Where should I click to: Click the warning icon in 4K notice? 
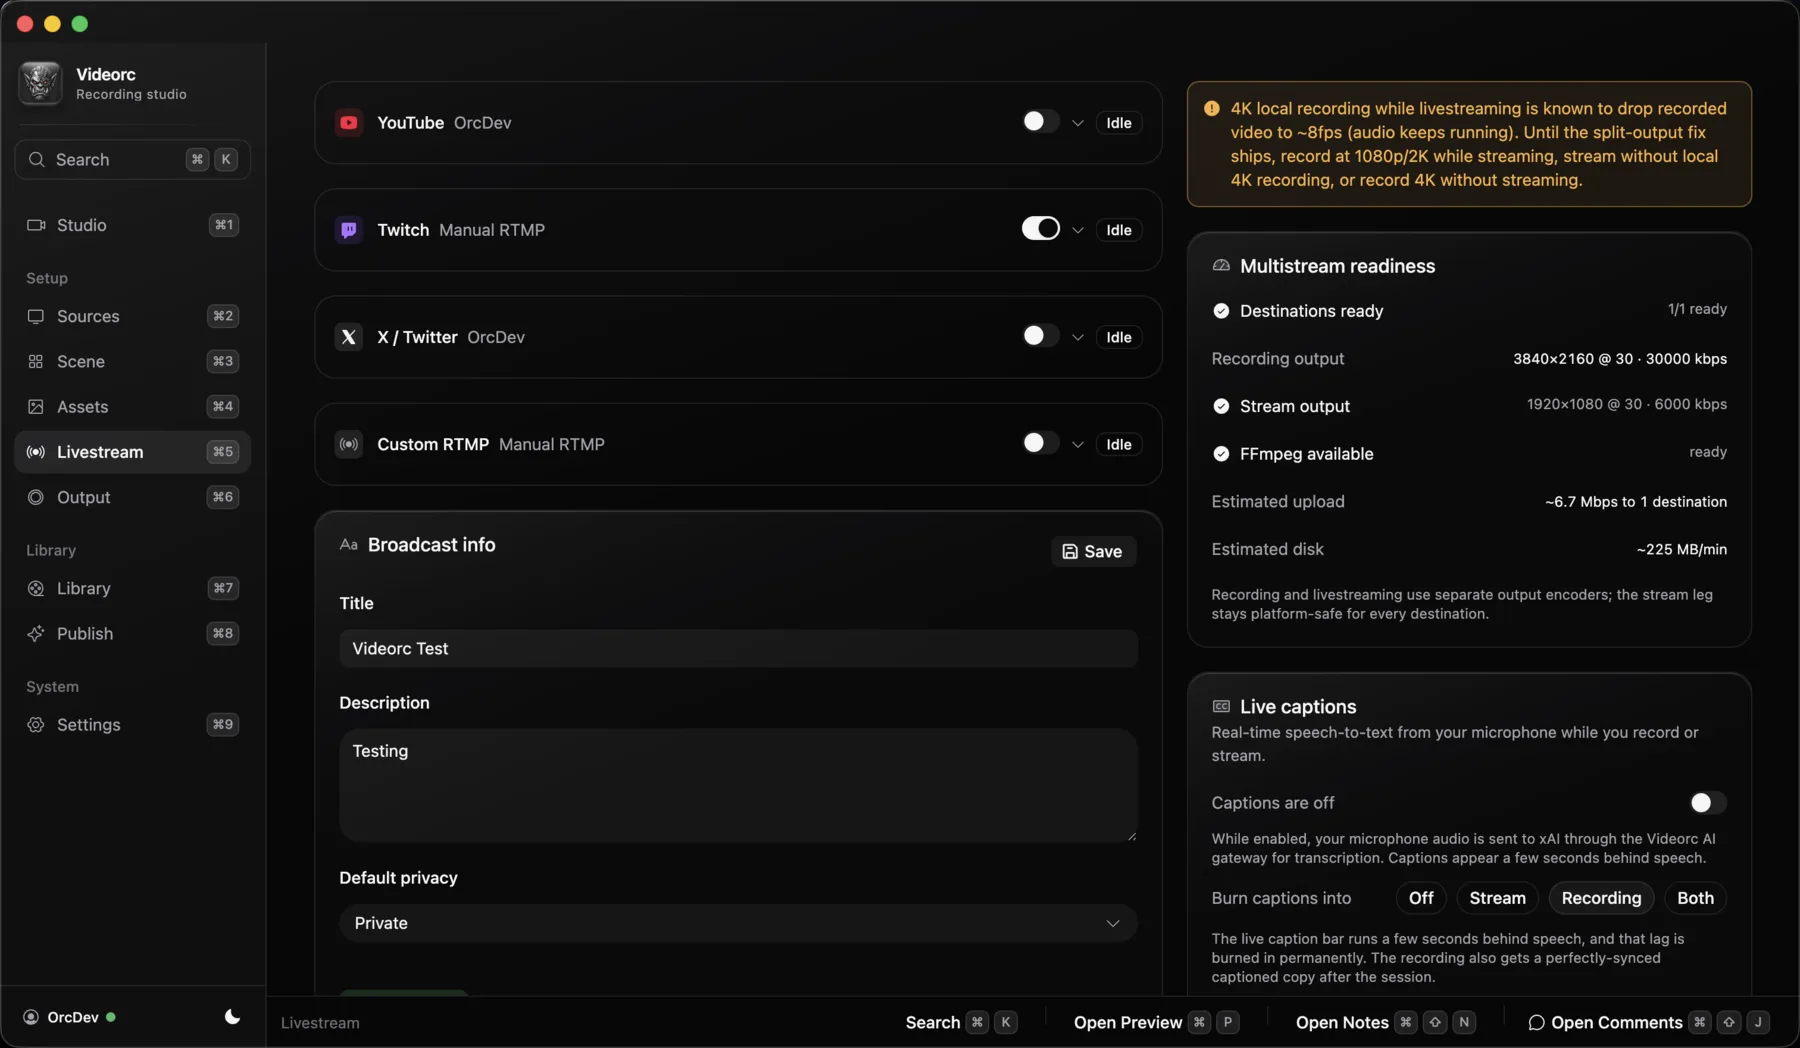click(1212, 108)
